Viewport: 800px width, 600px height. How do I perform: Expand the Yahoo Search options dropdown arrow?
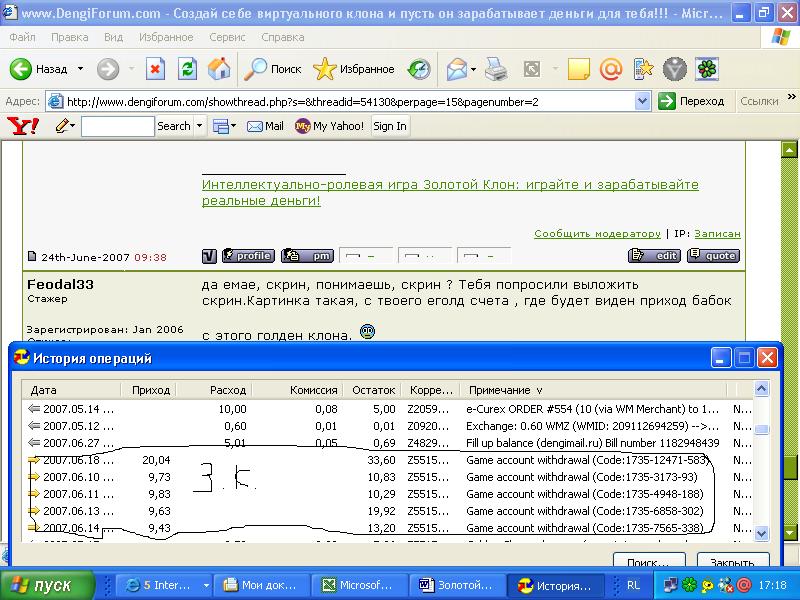point(200,126)
